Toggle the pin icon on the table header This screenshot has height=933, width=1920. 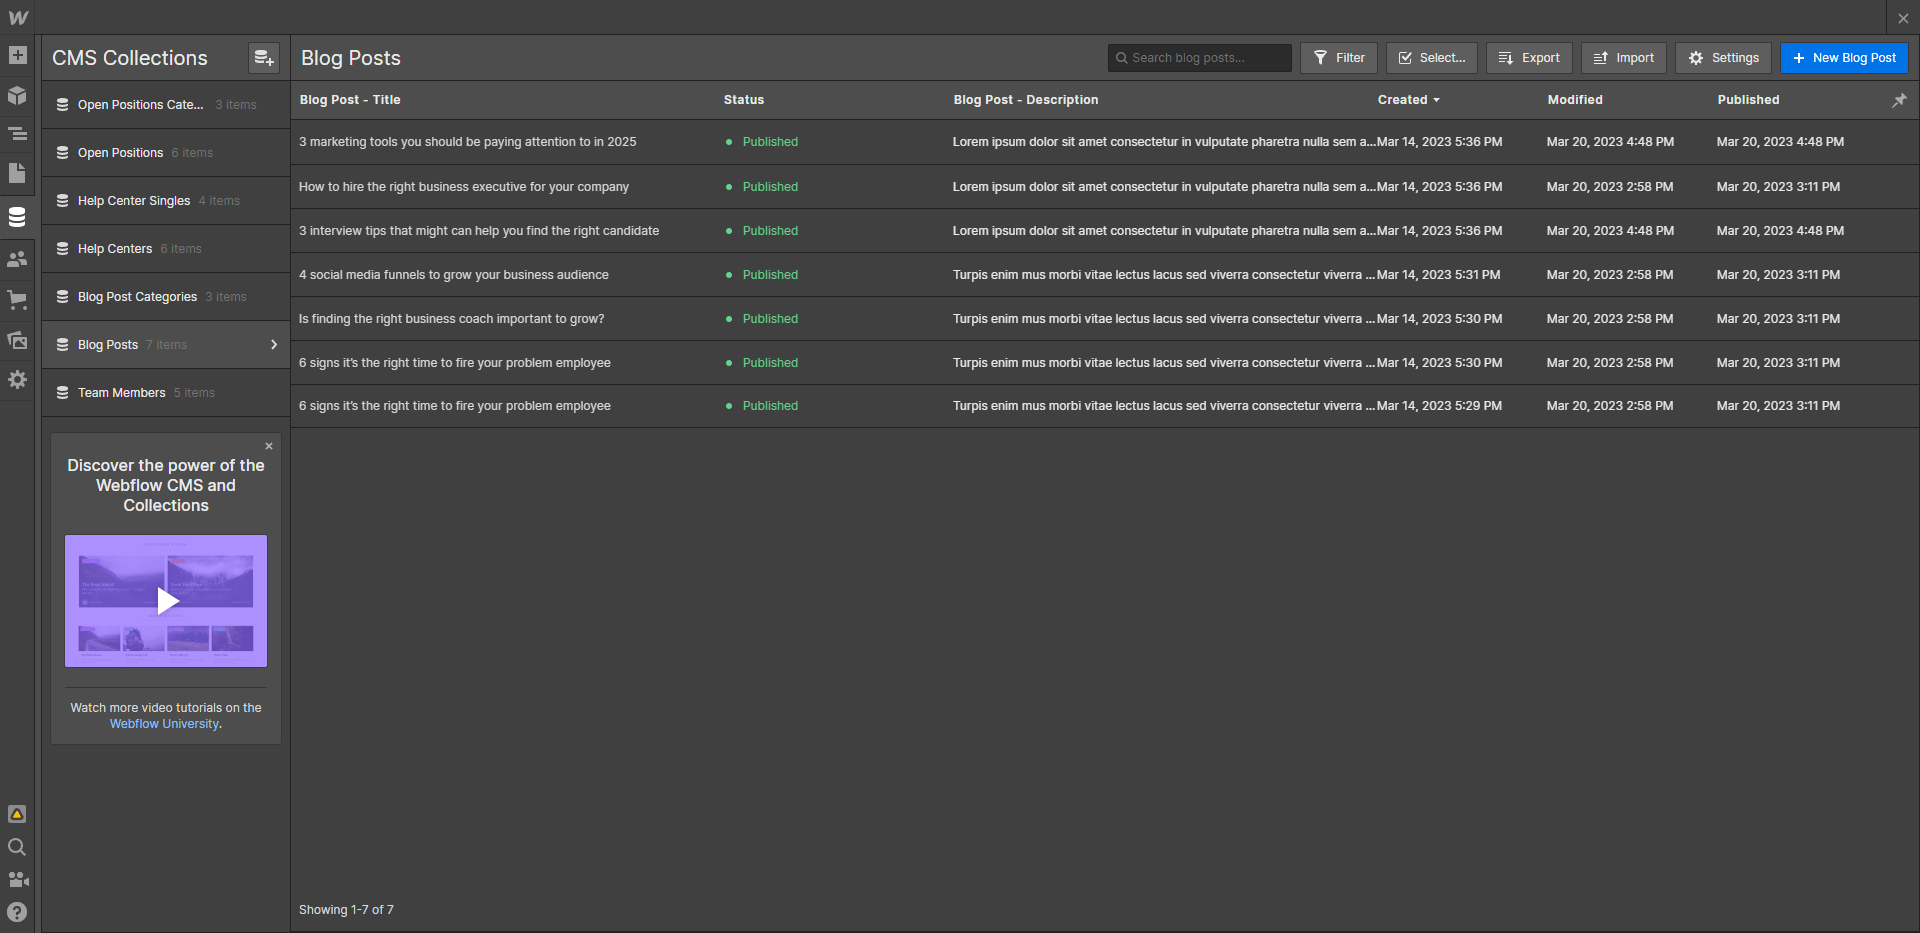pos(1899,100)
